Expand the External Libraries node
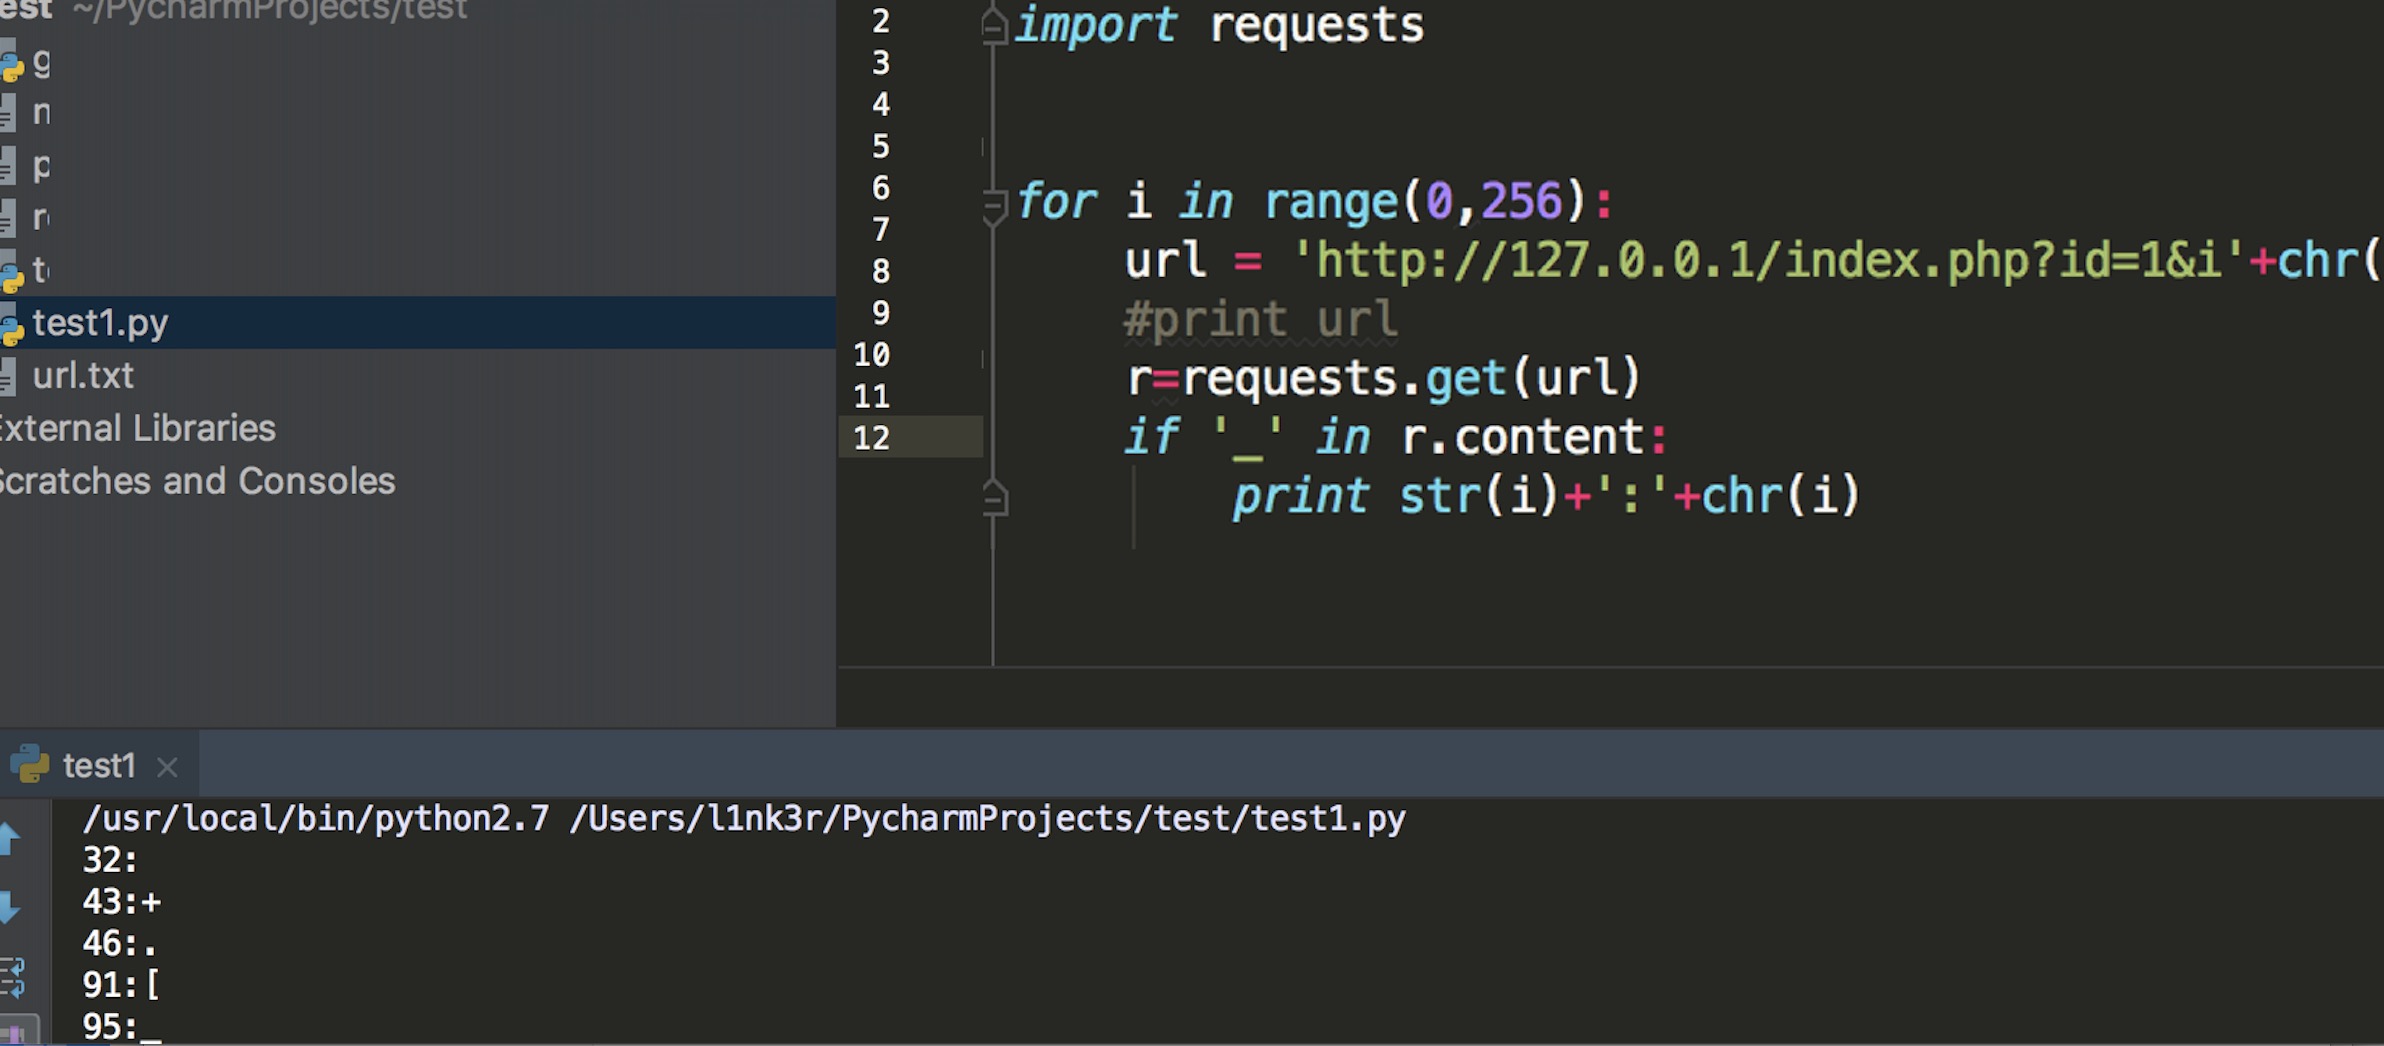This screenshot has width=2384, height=1046. coord(135,428)
